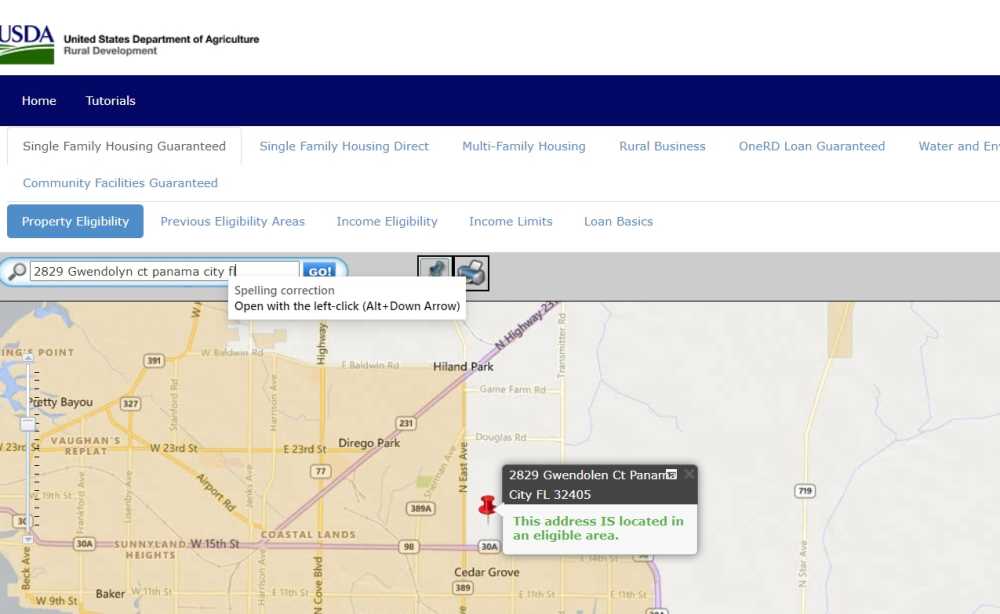This screenshot has width=1000, height=614.
Task: Click the address search input field
Action: (x=164, y=272)
